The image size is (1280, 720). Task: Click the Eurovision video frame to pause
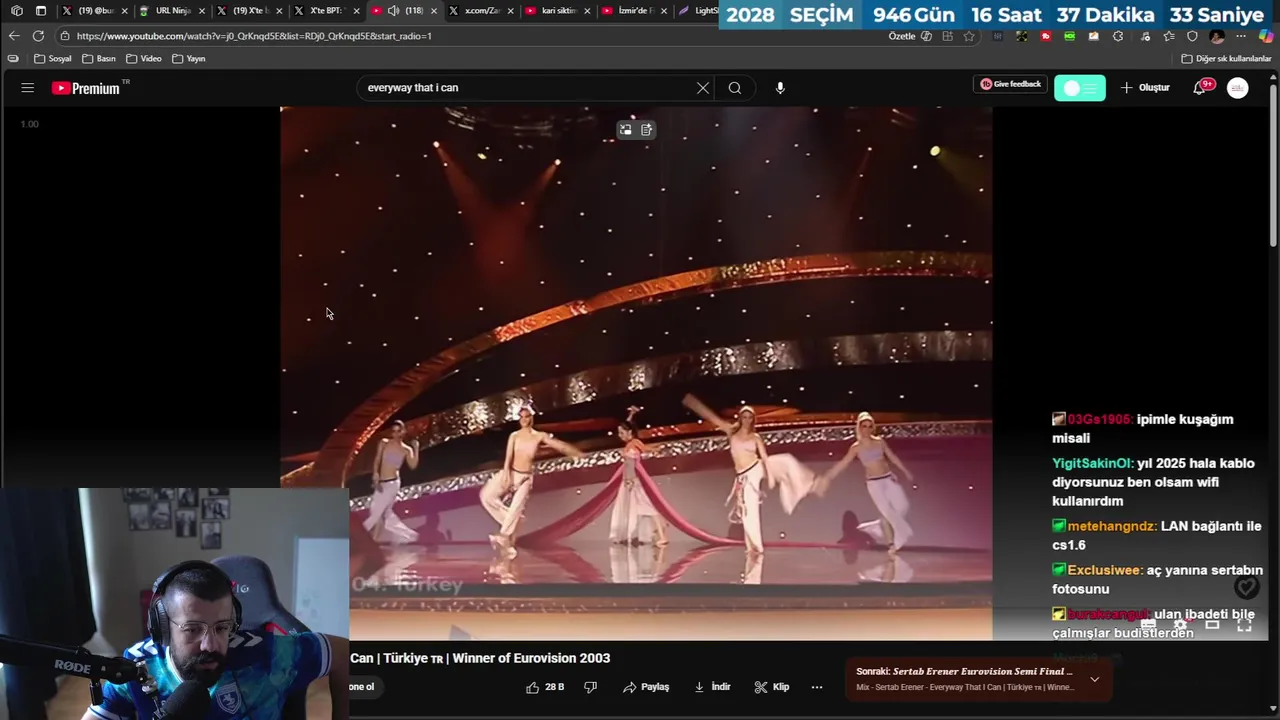636,372
